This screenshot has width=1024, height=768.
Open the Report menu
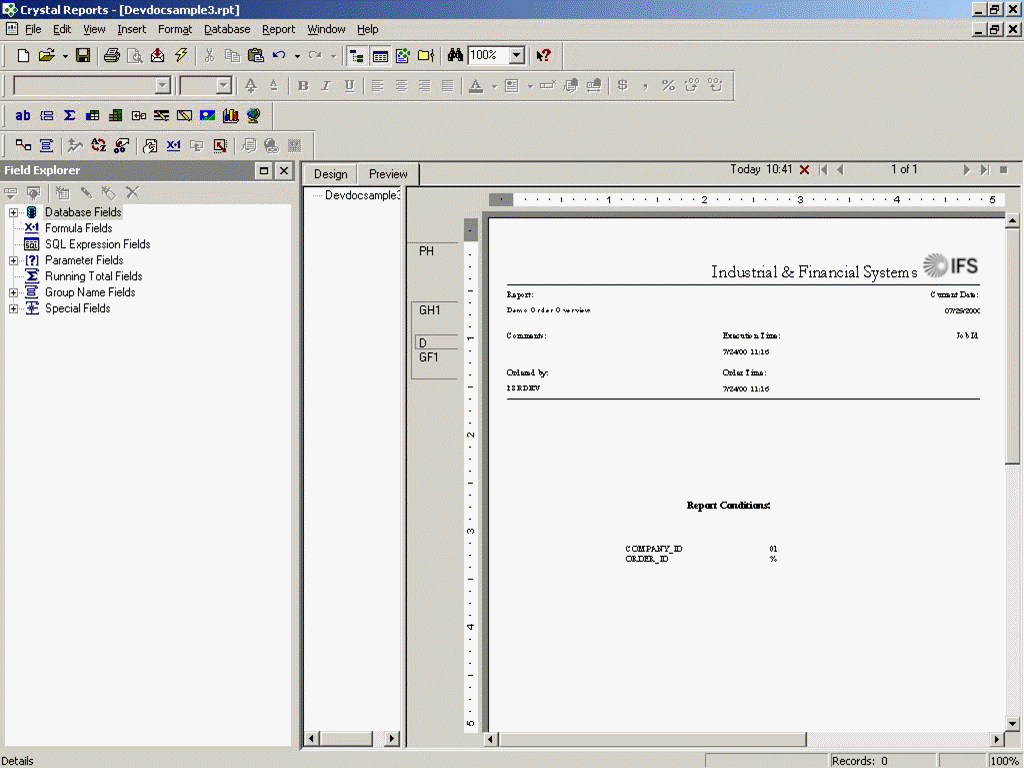point(278,29)
